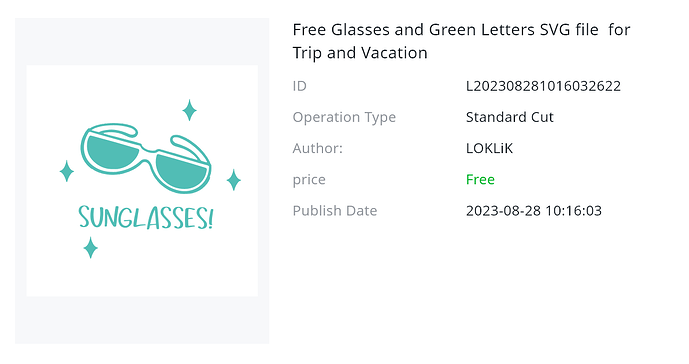
Task: Click the sparkle star right of sunglasses
Action: coord(233,180)
